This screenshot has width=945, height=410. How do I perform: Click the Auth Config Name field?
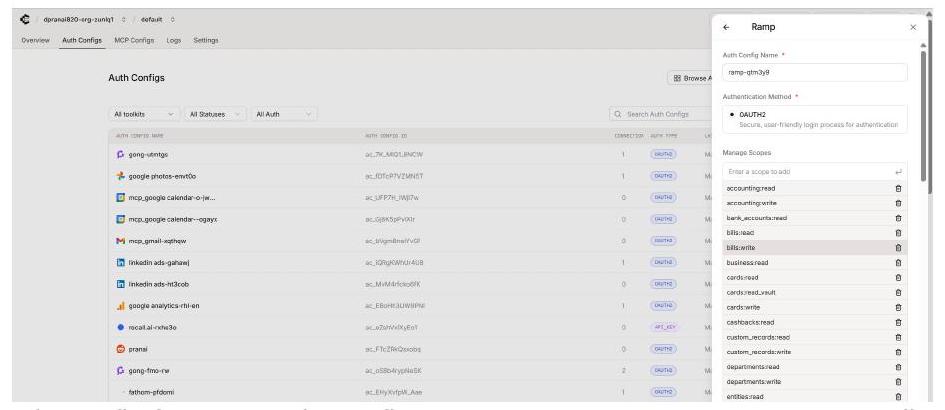815,72
